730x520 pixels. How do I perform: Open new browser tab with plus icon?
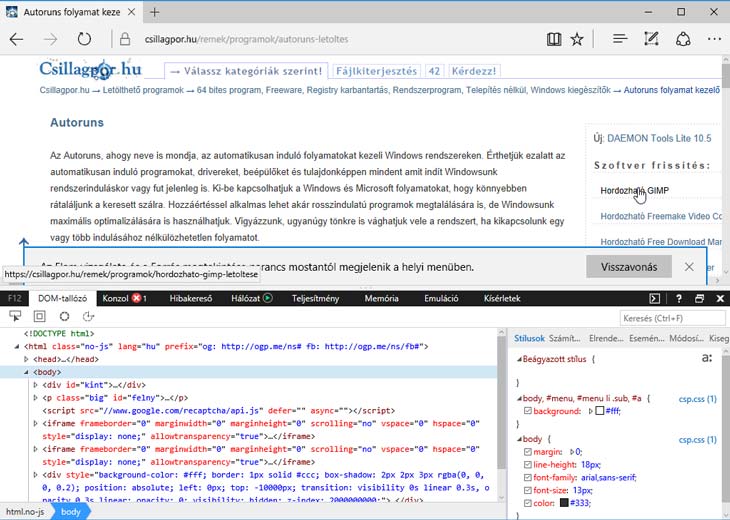coord(155,11)
